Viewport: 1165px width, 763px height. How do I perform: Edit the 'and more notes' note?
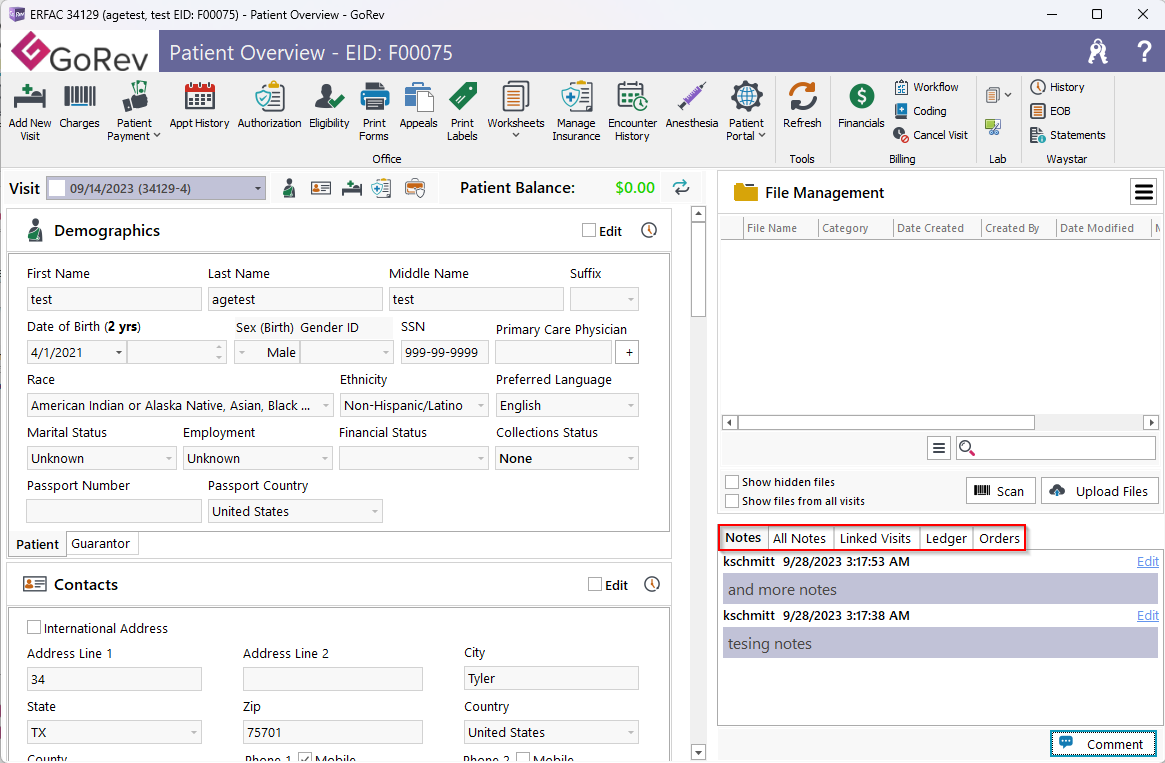[x=1147, y=562]
